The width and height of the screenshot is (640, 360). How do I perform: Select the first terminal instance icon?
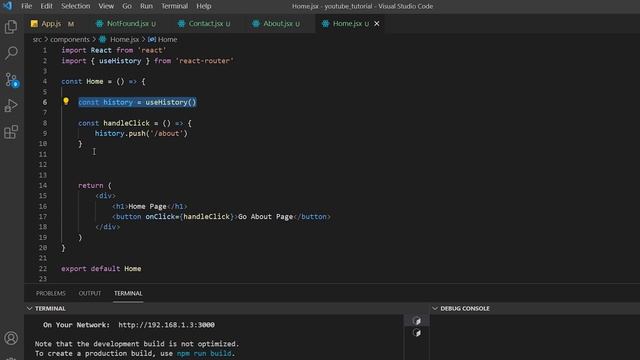416,321
